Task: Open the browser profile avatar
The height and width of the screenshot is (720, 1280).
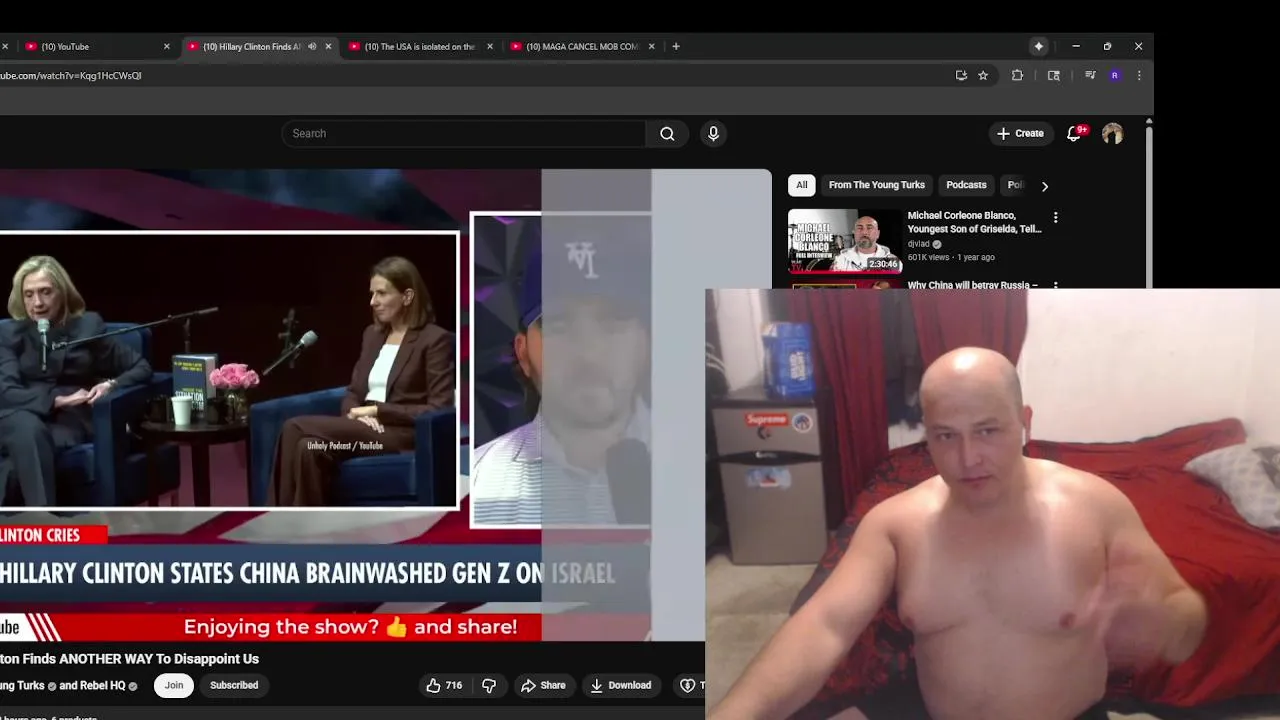Action: click(x=1114, y=75)
